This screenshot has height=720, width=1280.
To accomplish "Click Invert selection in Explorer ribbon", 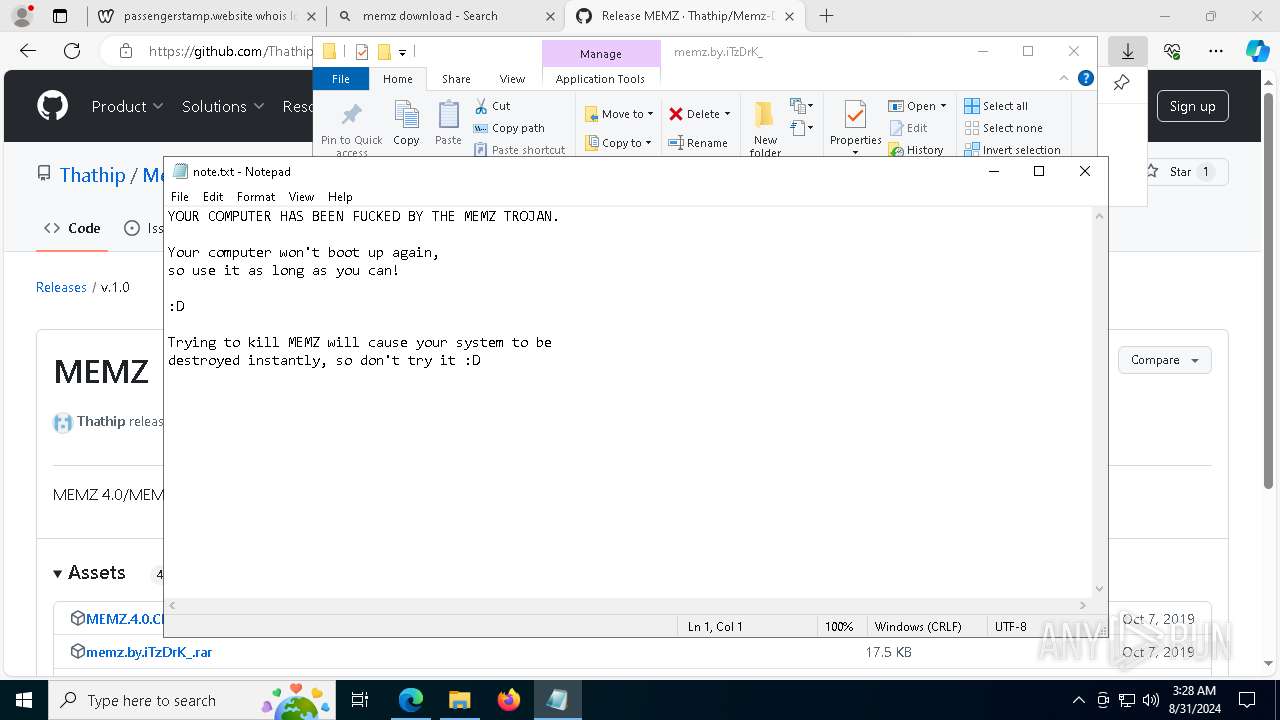I will click(x=1012, y=150).
